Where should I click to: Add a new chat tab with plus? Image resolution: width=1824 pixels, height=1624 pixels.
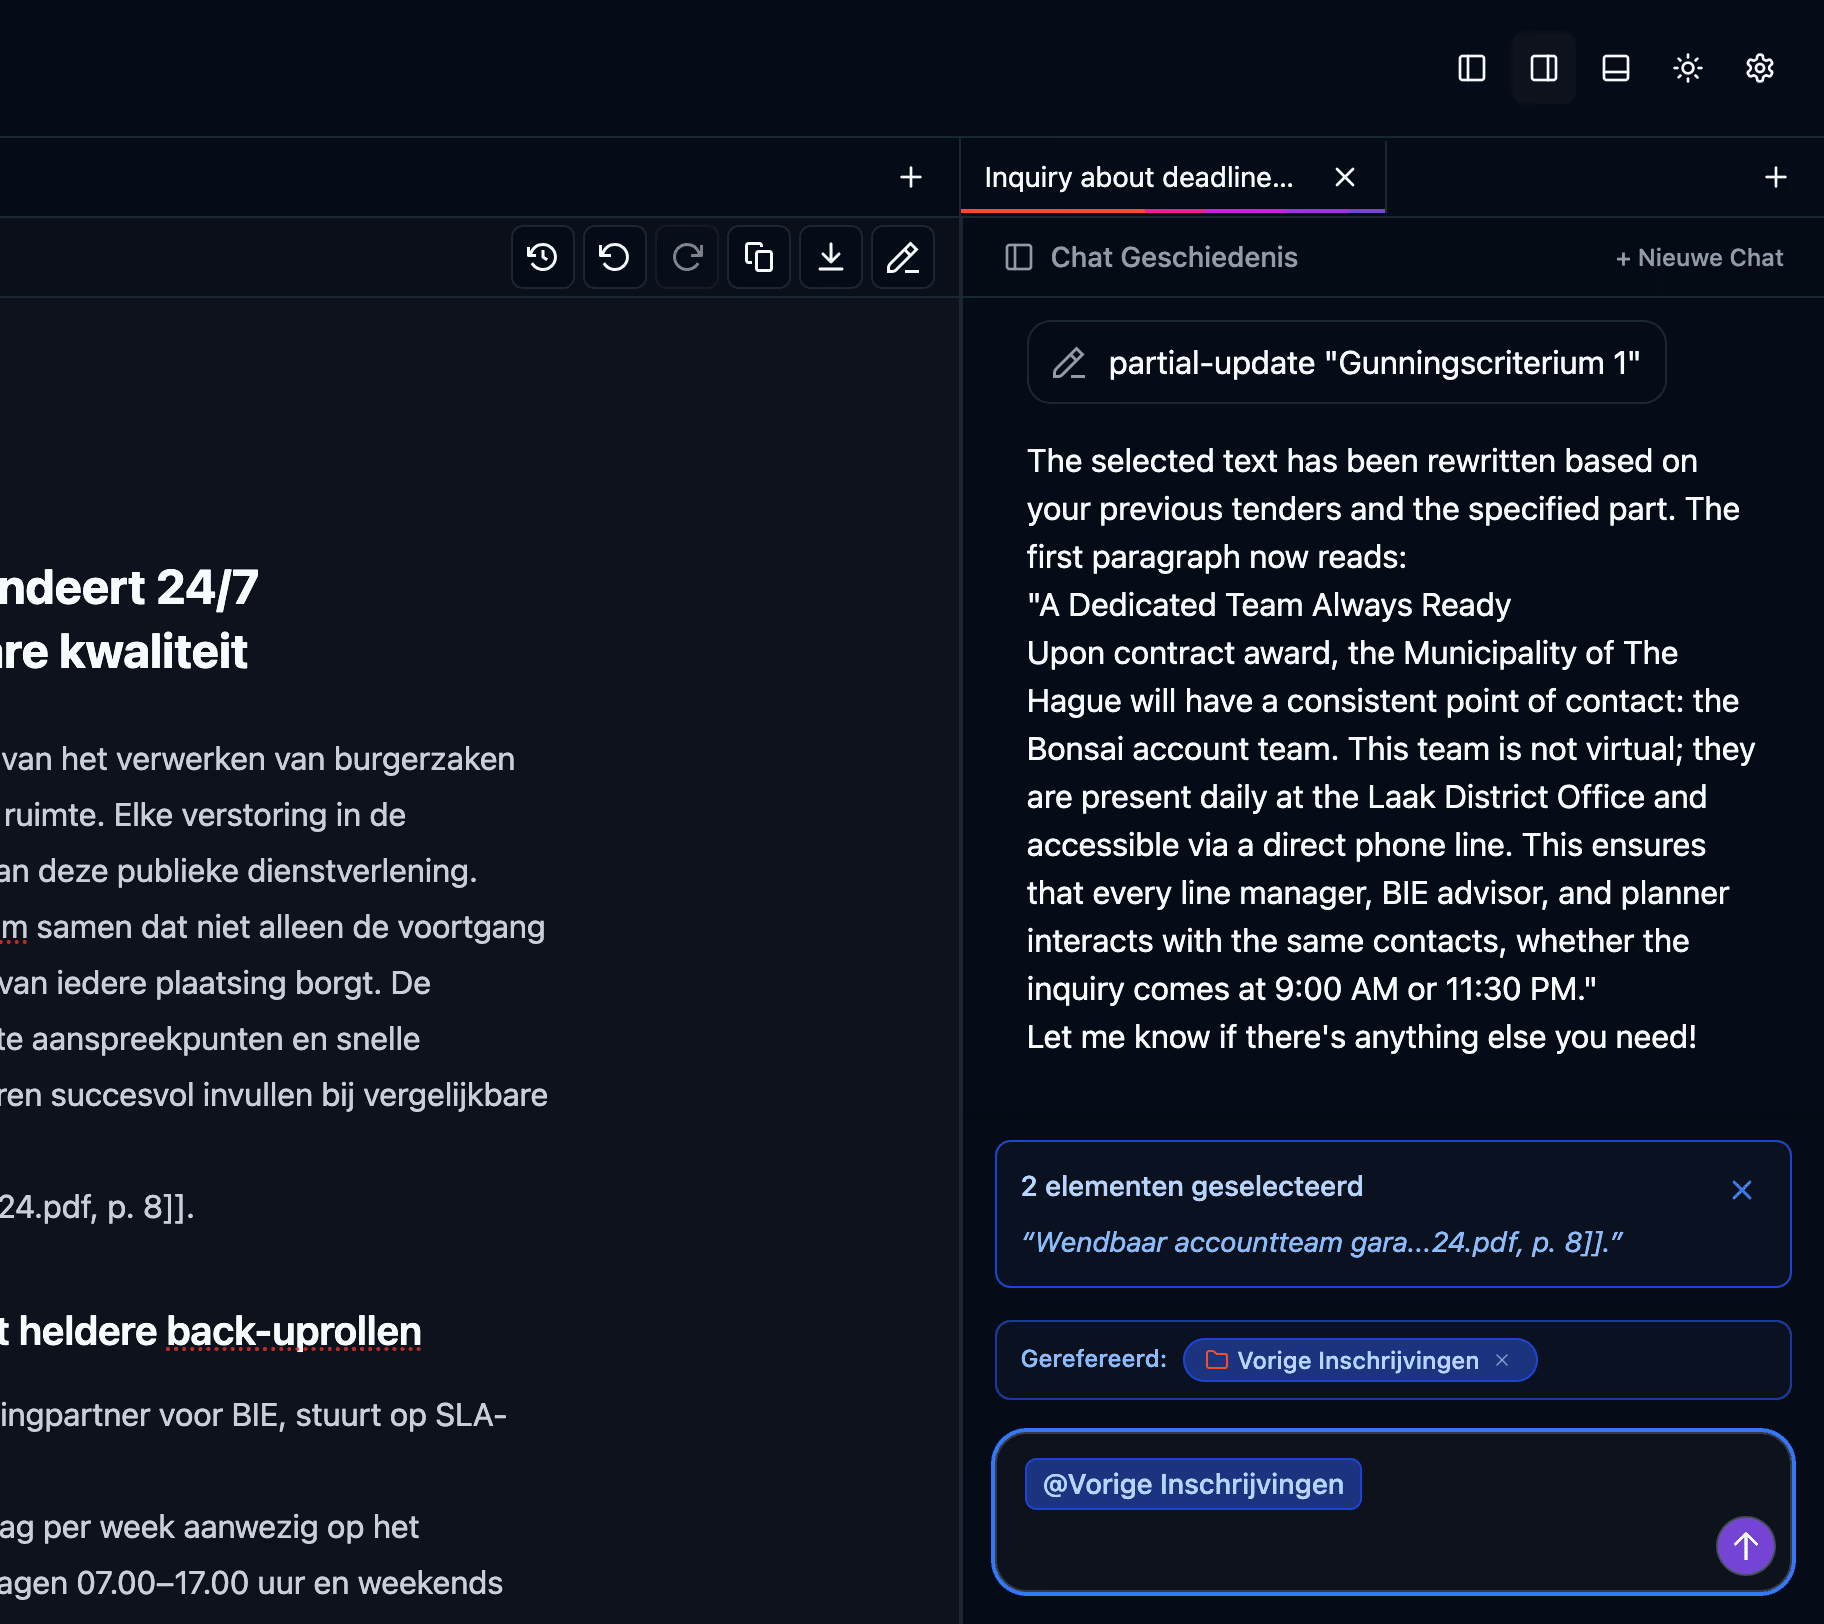point(1776,177)
